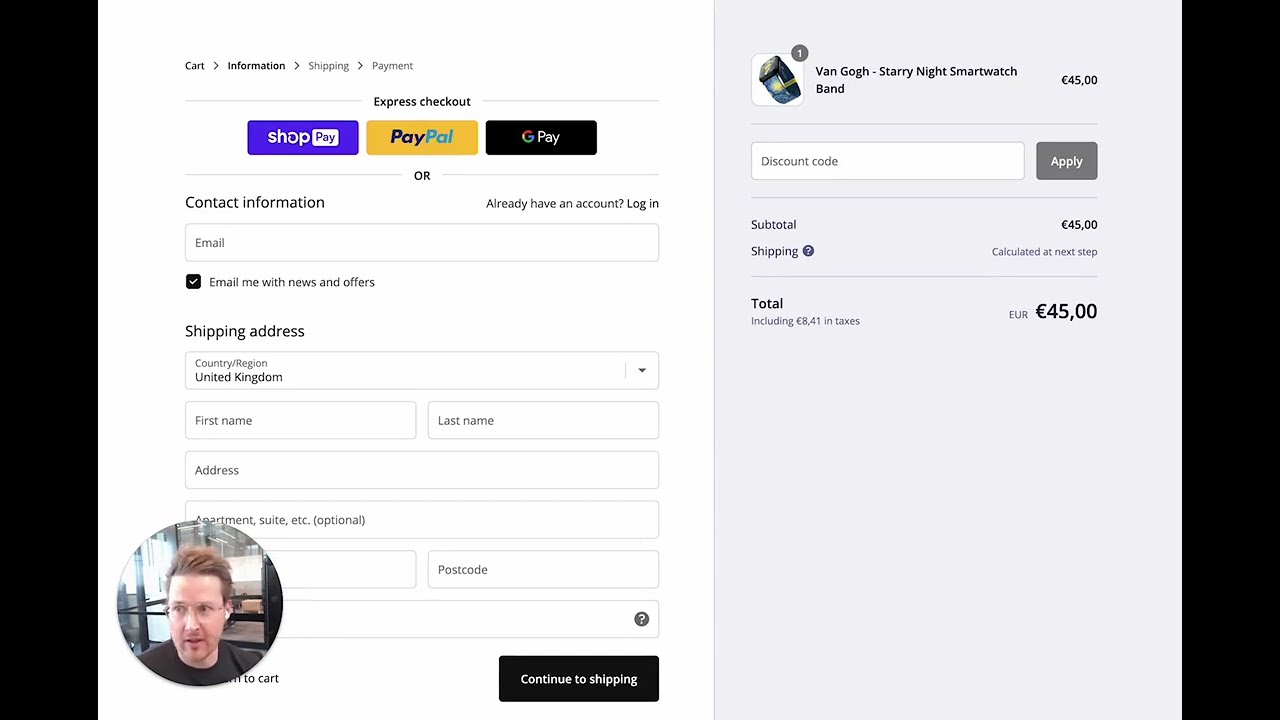Select the First name field
Screen dimensions: 1280x720
point(300,421)
